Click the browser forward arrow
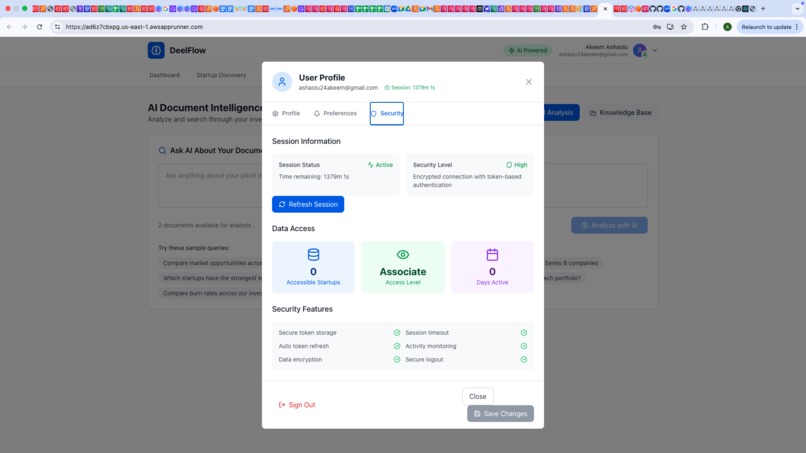Viewport: 806px width, 453px height. tap(24, 27)
